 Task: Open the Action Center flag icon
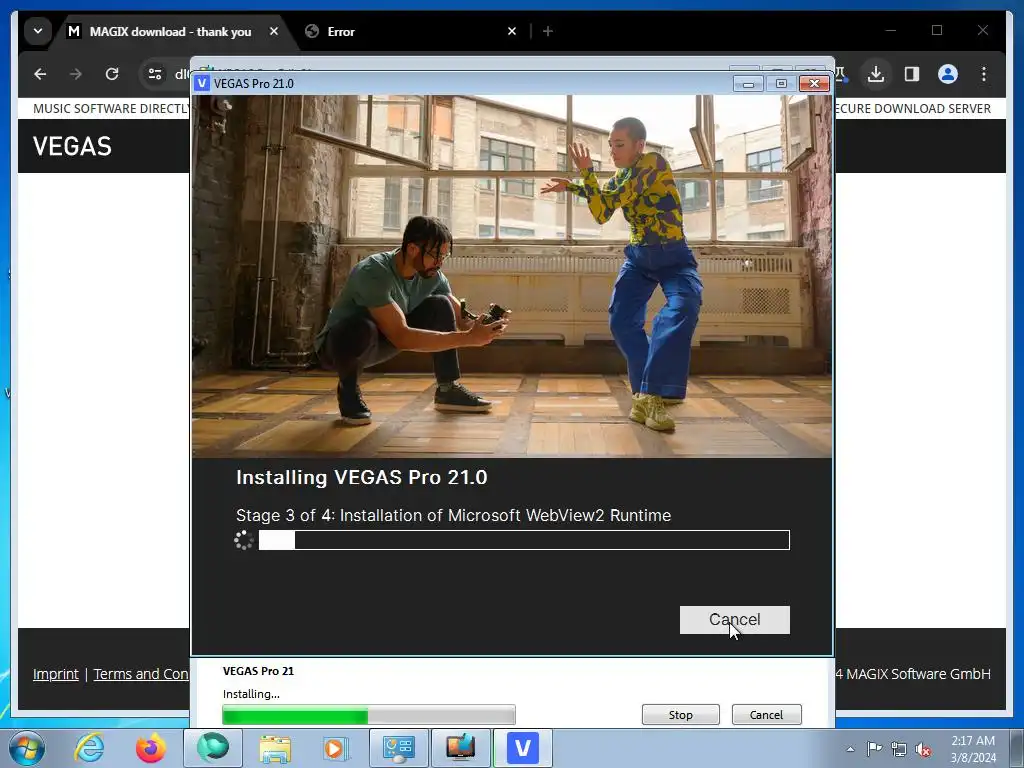[874, 749]
